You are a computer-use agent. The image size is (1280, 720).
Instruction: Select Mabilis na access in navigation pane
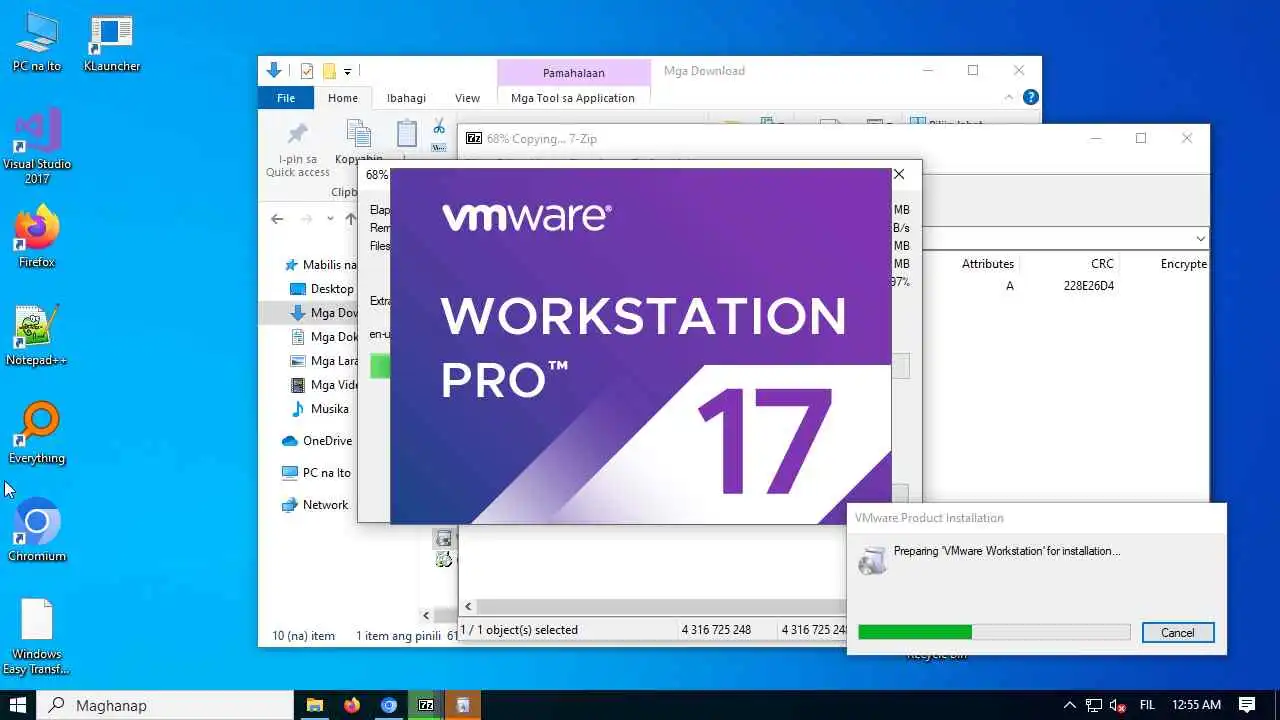[321, 265]
